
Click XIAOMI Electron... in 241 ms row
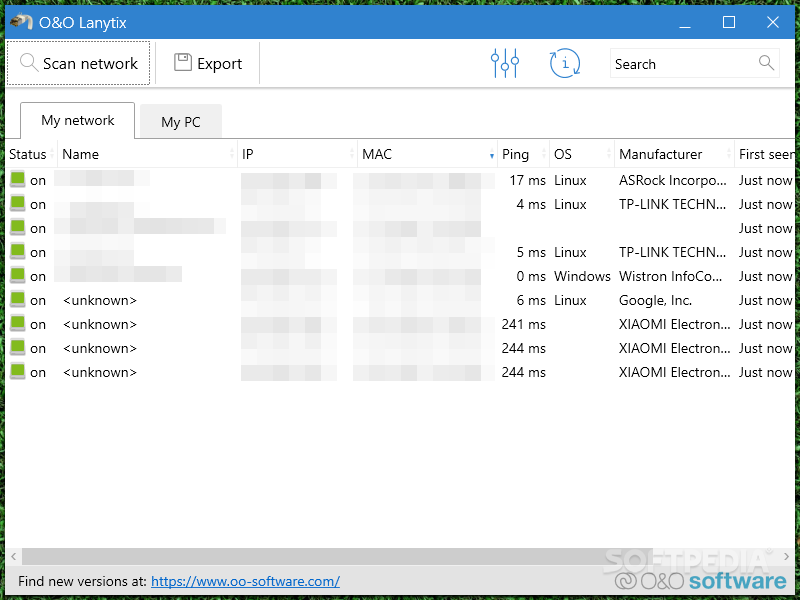674,324
